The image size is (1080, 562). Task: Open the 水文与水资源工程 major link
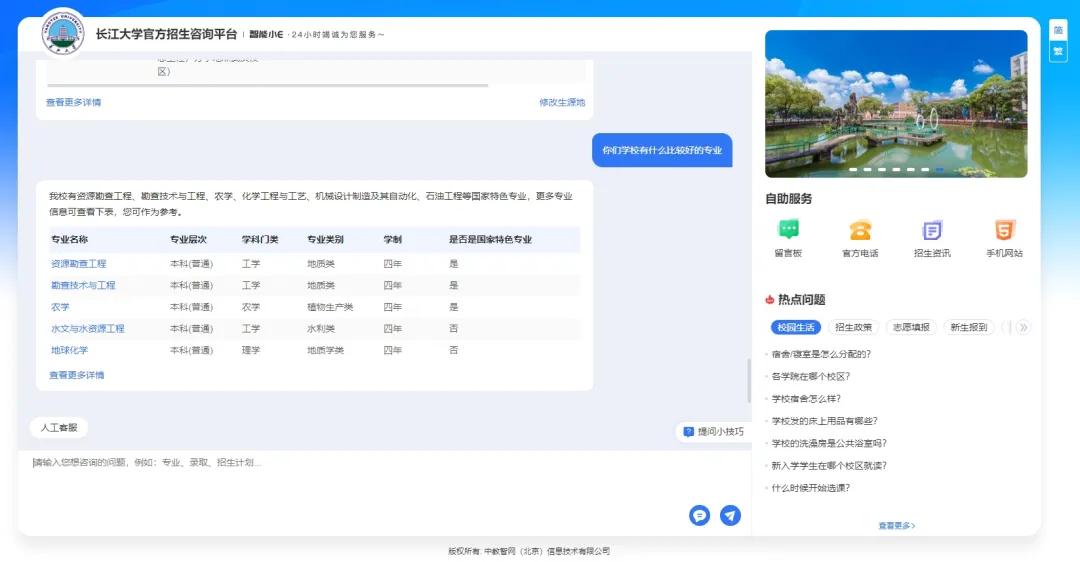pos(87,329)
